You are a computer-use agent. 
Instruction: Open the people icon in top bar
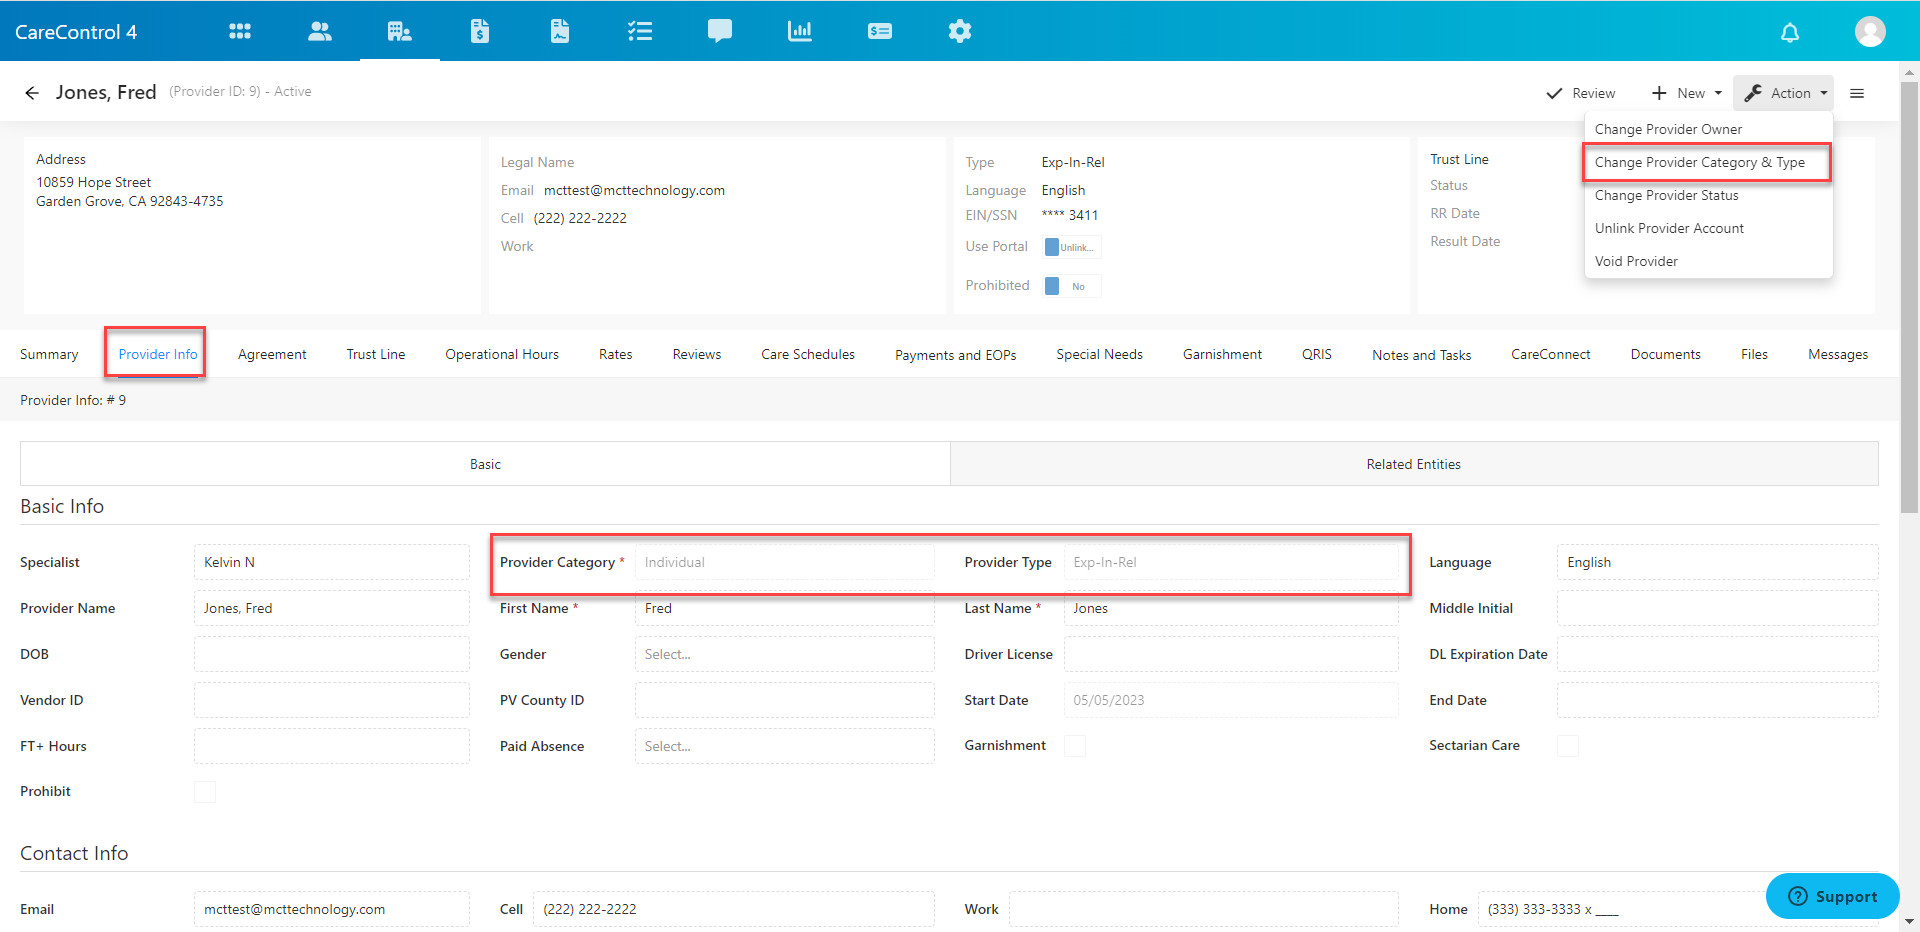pos(320,31)
